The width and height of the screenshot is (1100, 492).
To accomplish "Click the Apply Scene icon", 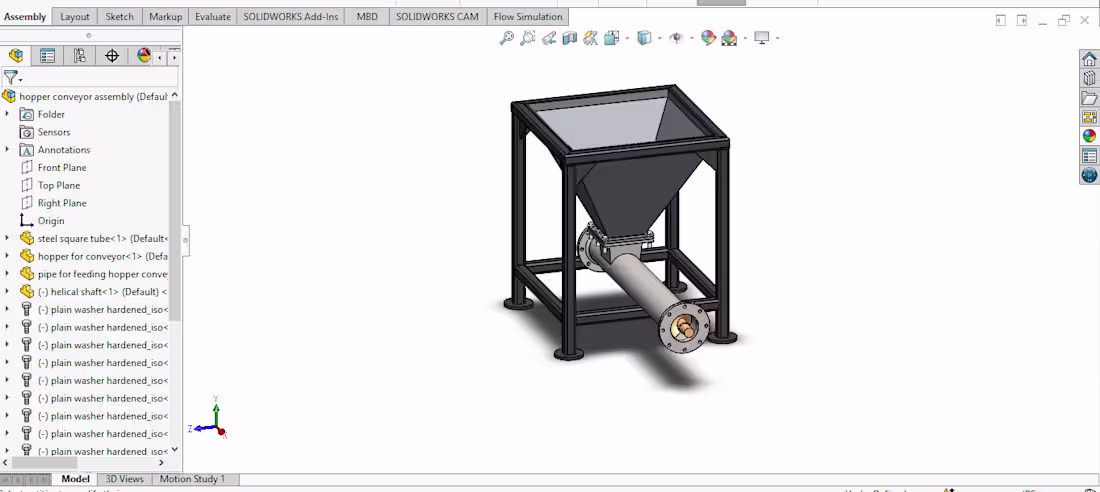I will [x=730, y=38].
